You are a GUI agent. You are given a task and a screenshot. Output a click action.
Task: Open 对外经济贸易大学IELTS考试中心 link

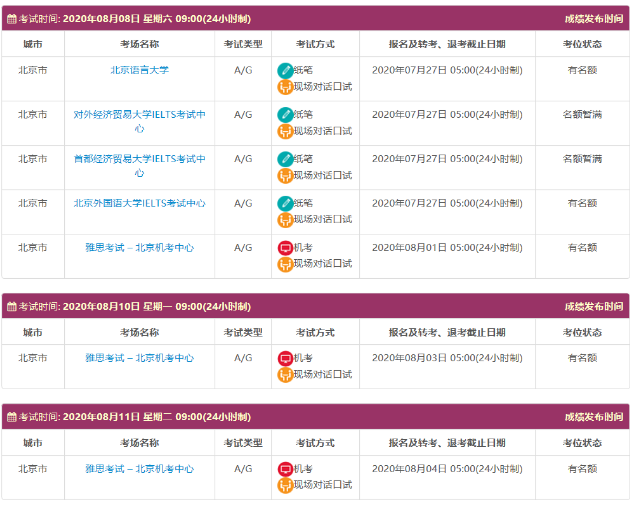click(x=140, y=121)
